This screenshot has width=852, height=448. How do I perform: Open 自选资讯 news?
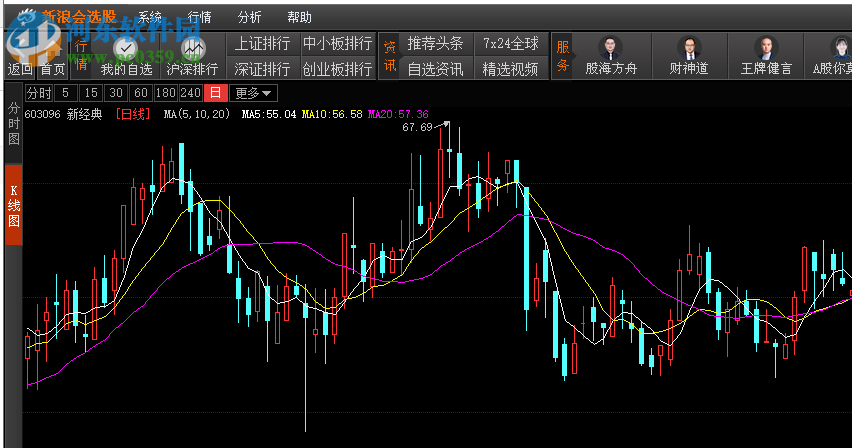(x=435, y=69)
